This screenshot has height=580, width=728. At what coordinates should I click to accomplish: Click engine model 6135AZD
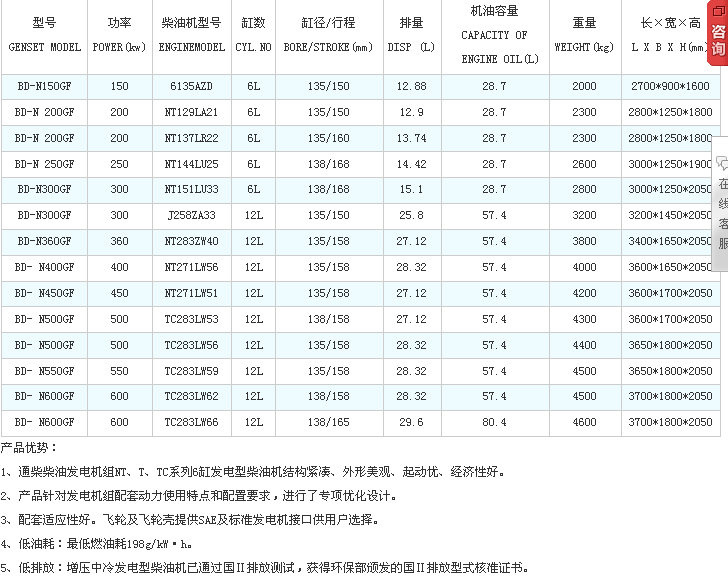[x=191, y=87]
